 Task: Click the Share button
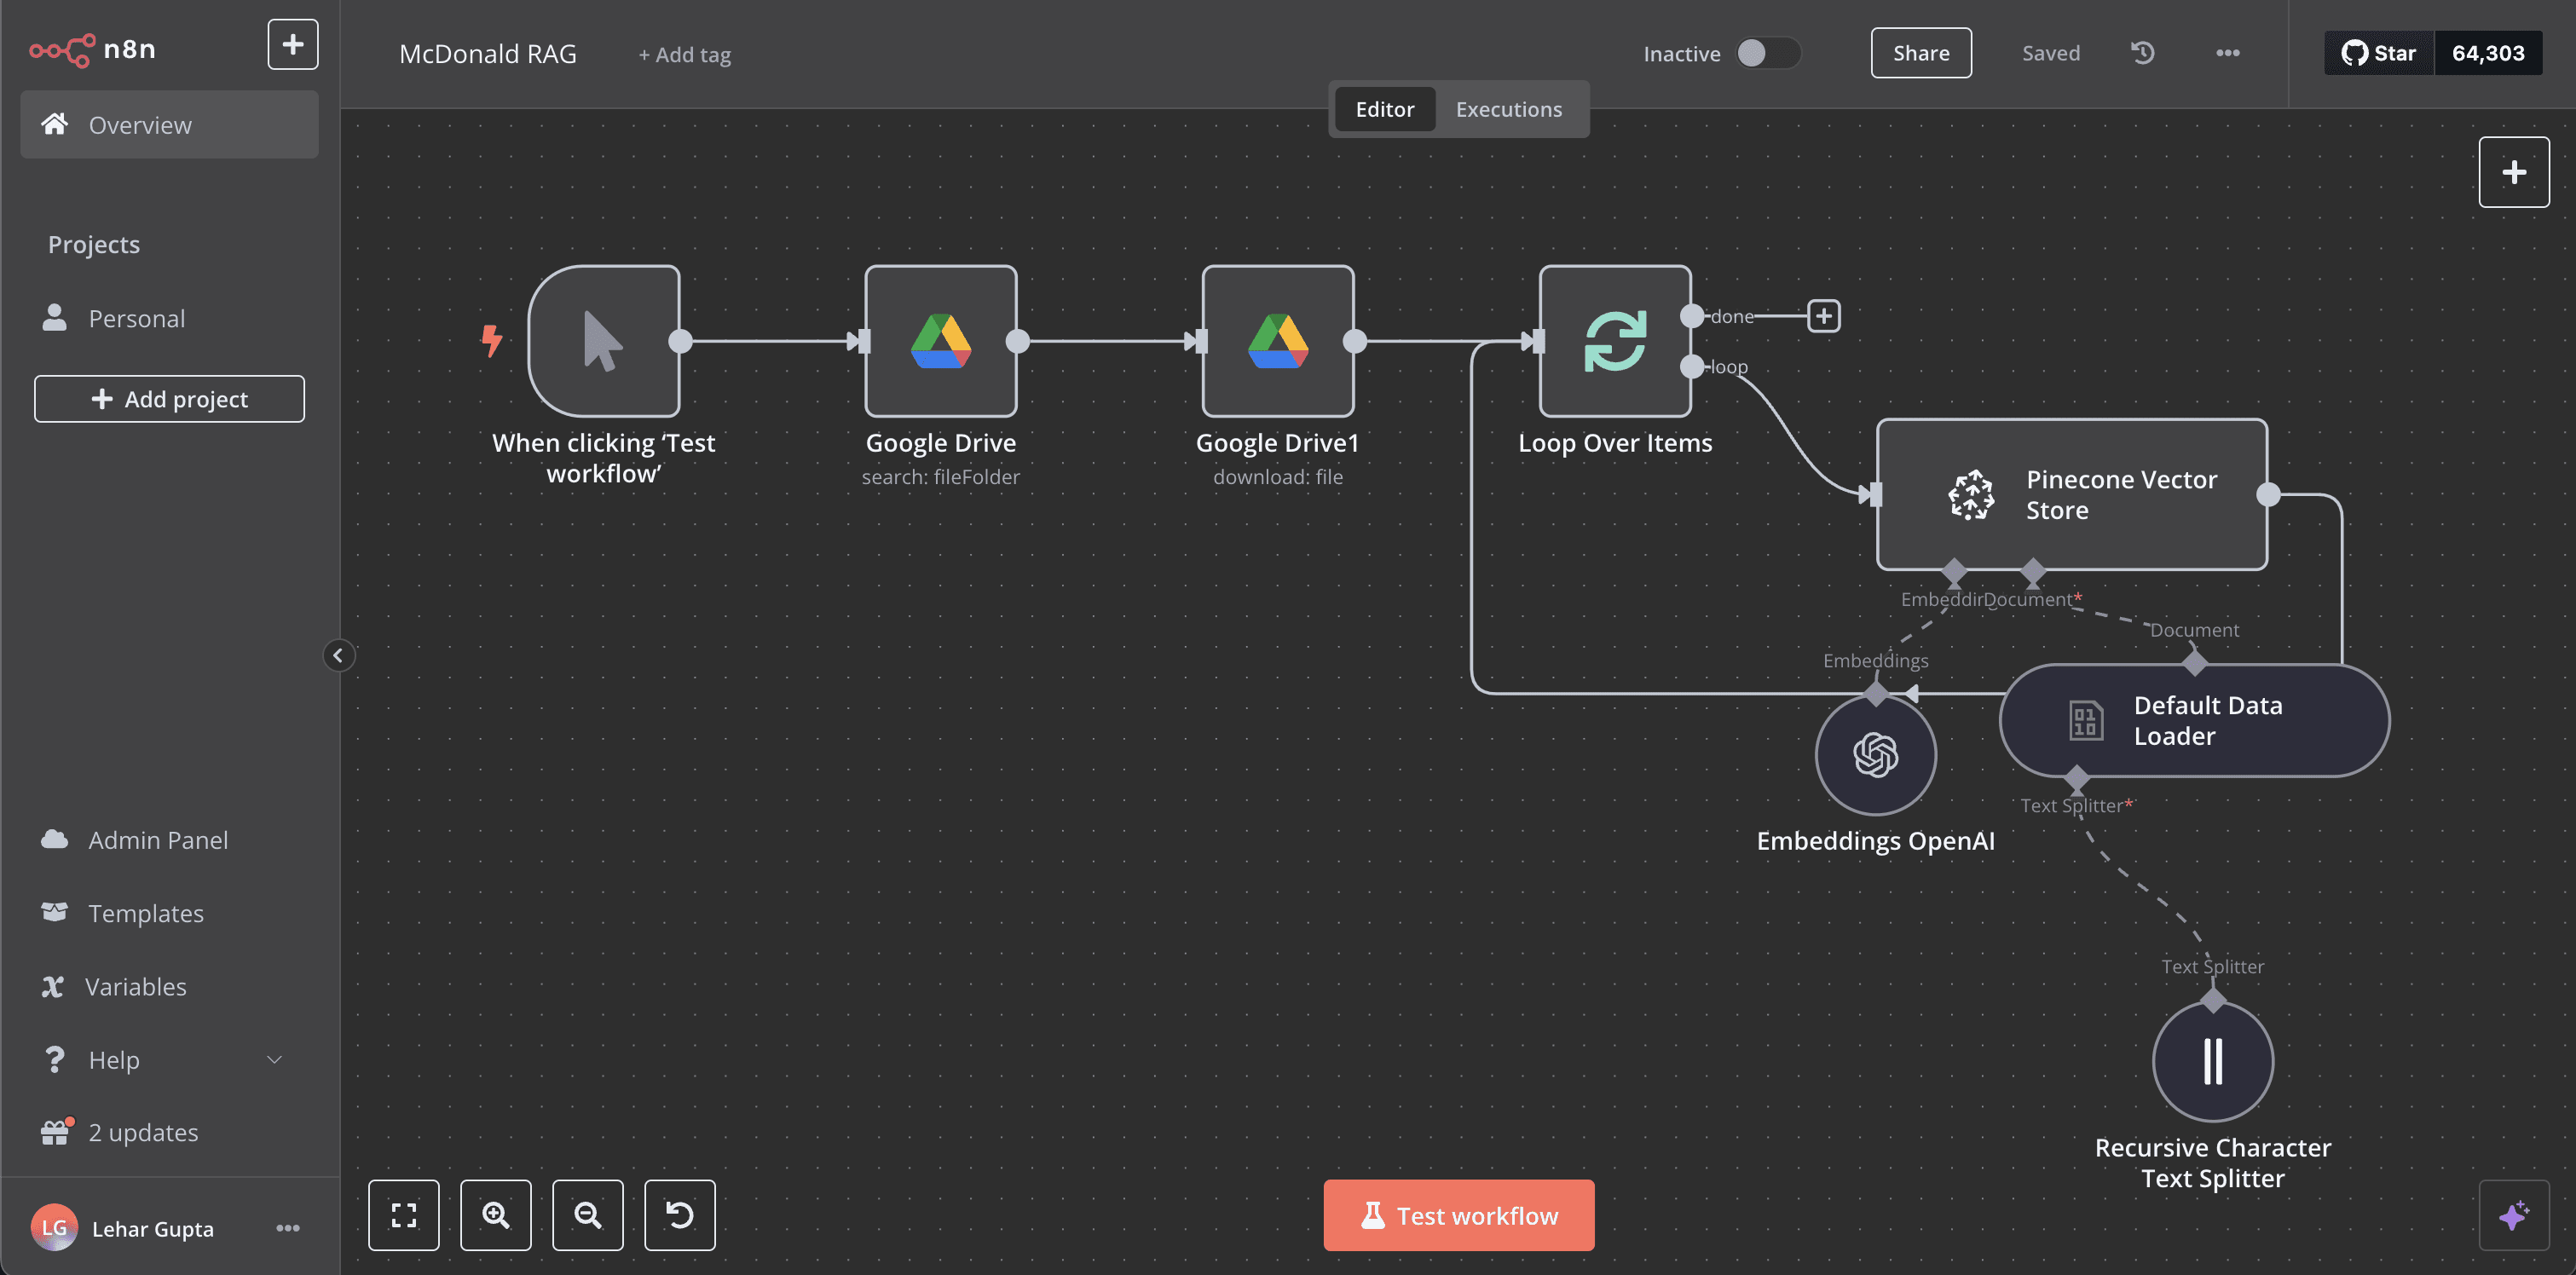click(x=1921, y=53)
